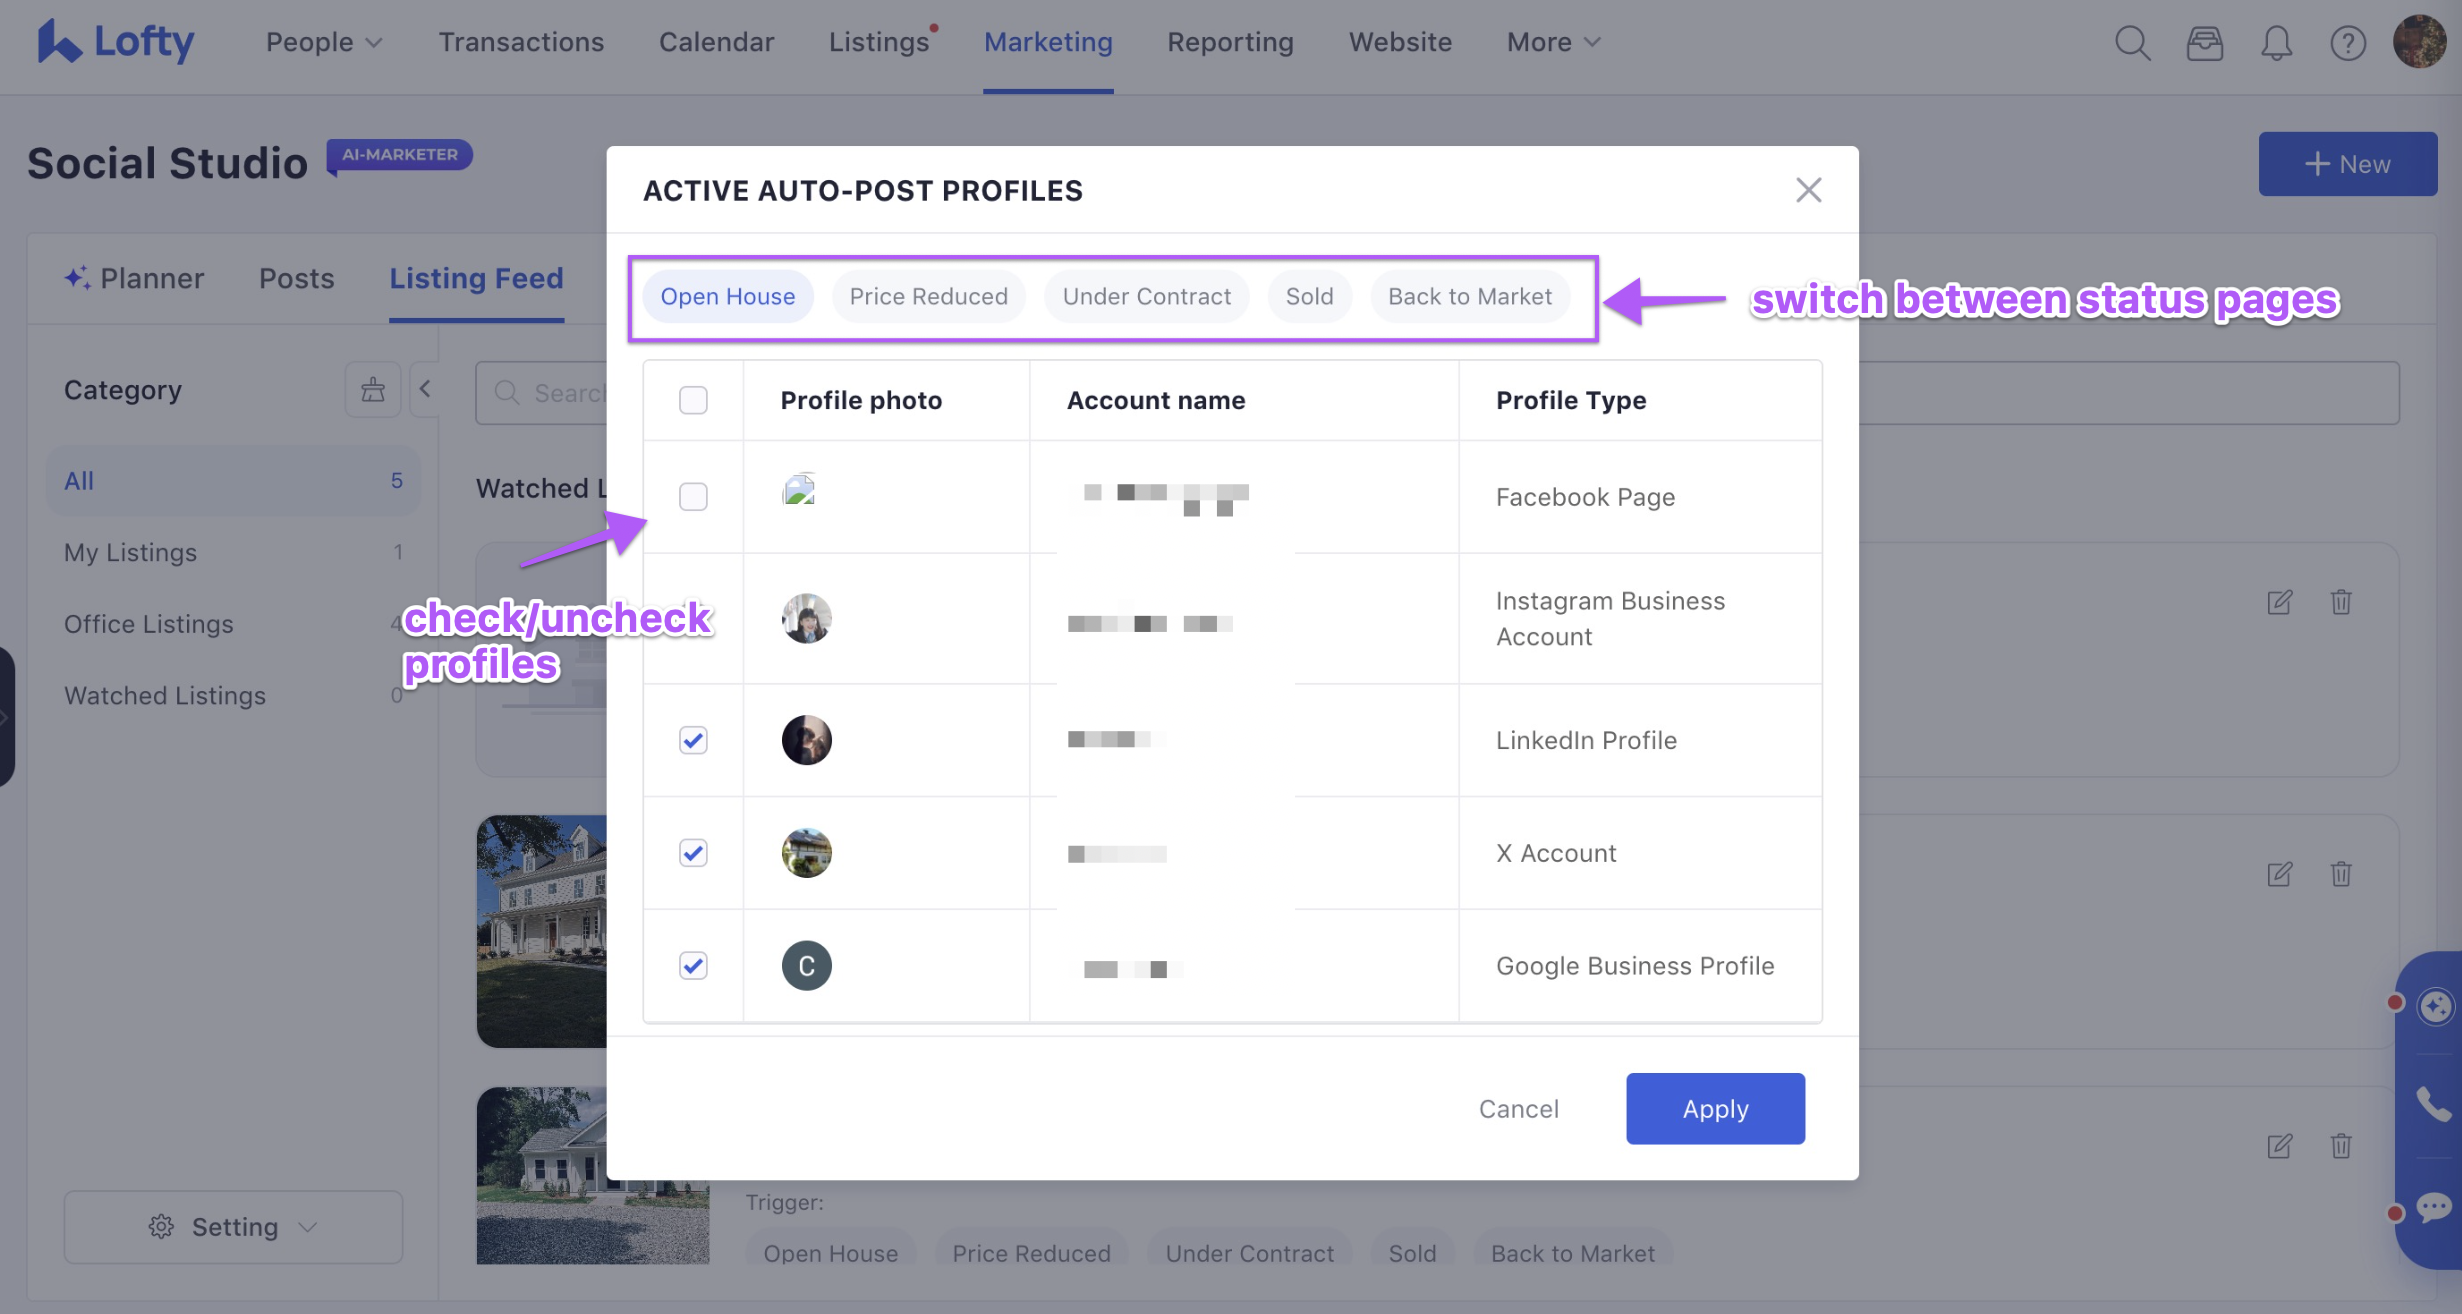
Task: Switch to the Price Reduced status tab
Action: click(928, 297)
